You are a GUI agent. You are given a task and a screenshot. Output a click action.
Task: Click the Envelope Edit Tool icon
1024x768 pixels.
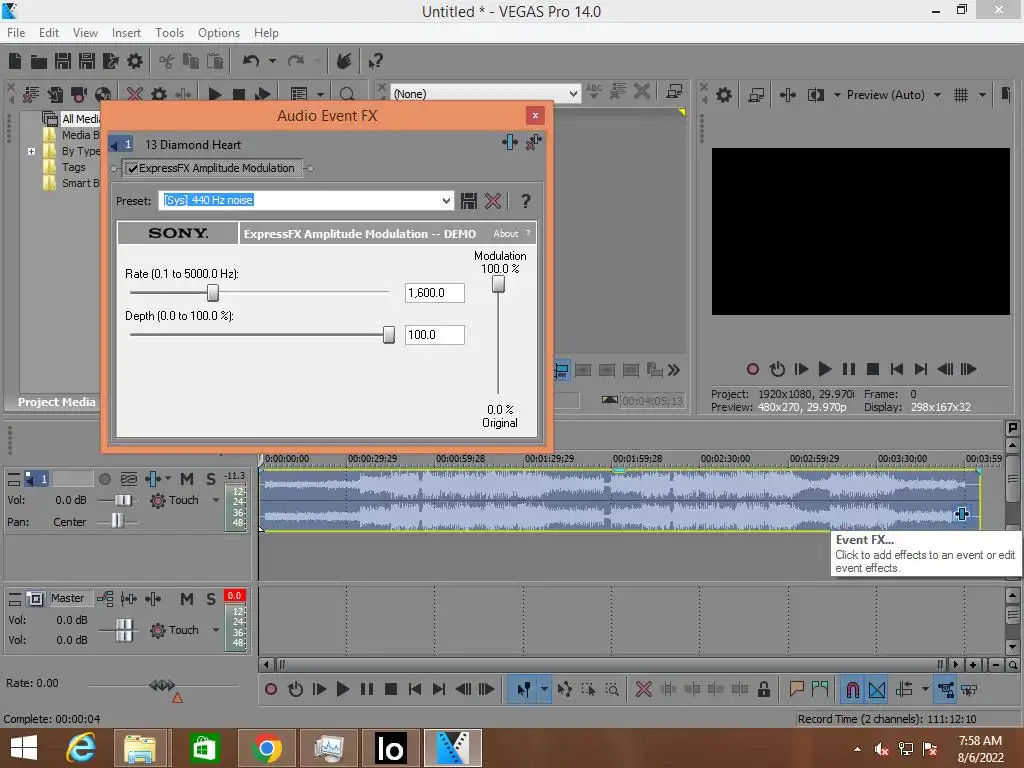[x=565, y=690]
